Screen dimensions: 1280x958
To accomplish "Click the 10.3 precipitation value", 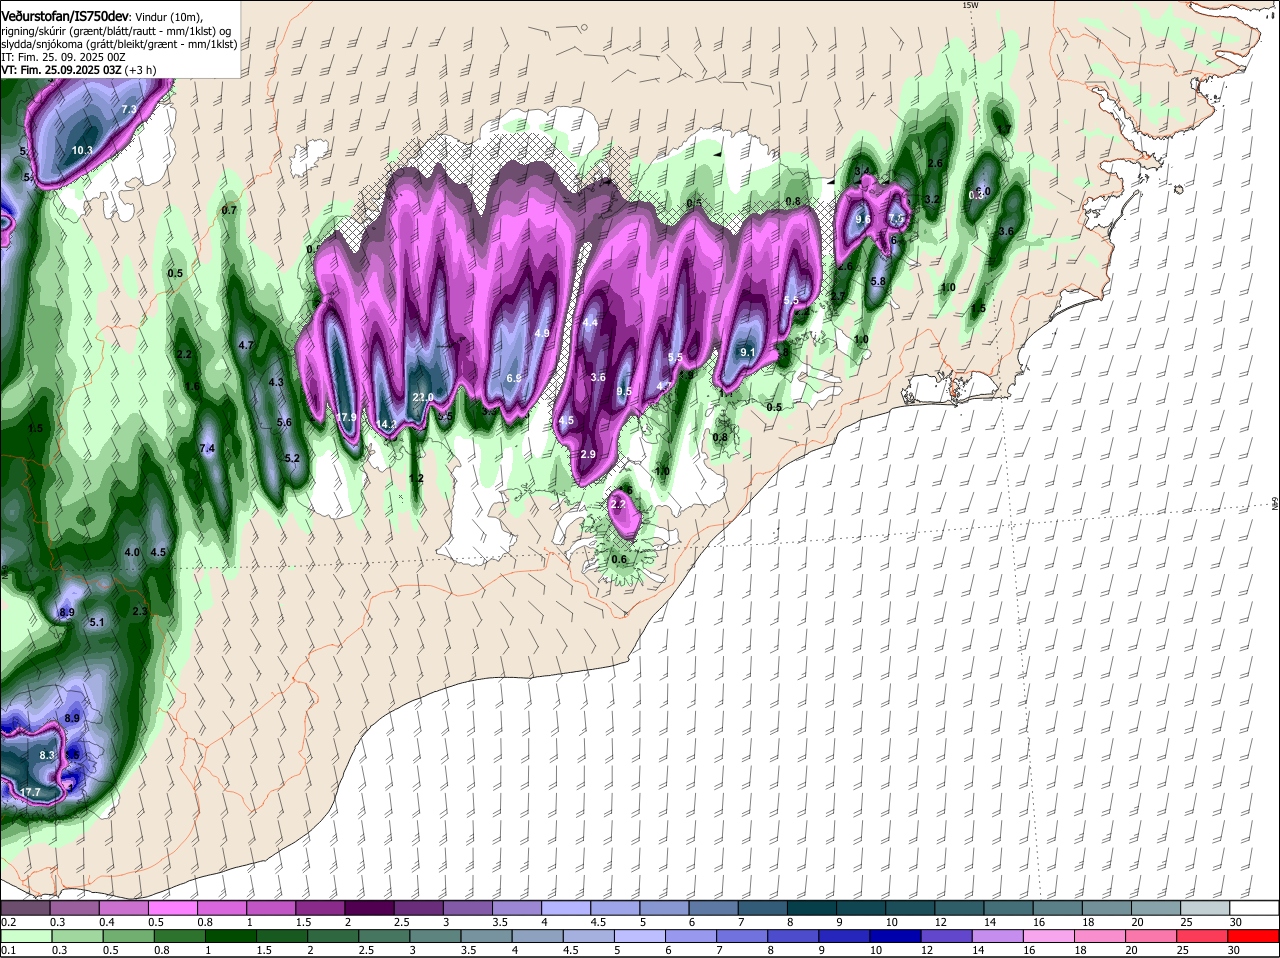I will coord(82,151).
